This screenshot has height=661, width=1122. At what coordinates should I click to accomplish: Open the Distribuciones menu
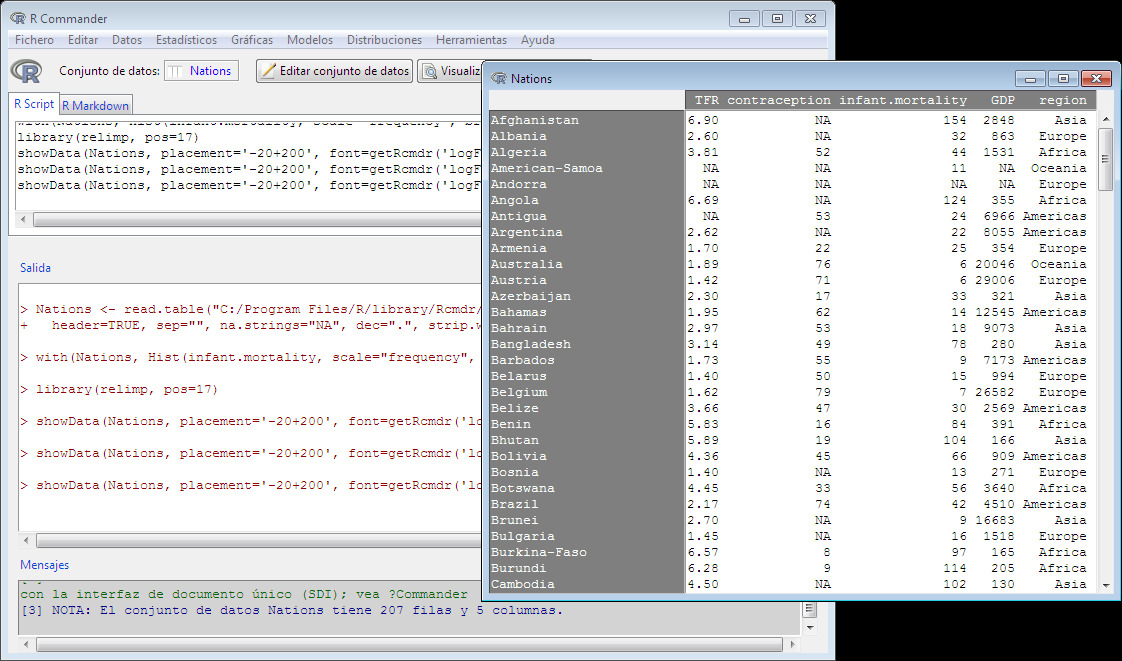[x=384, y=40]
